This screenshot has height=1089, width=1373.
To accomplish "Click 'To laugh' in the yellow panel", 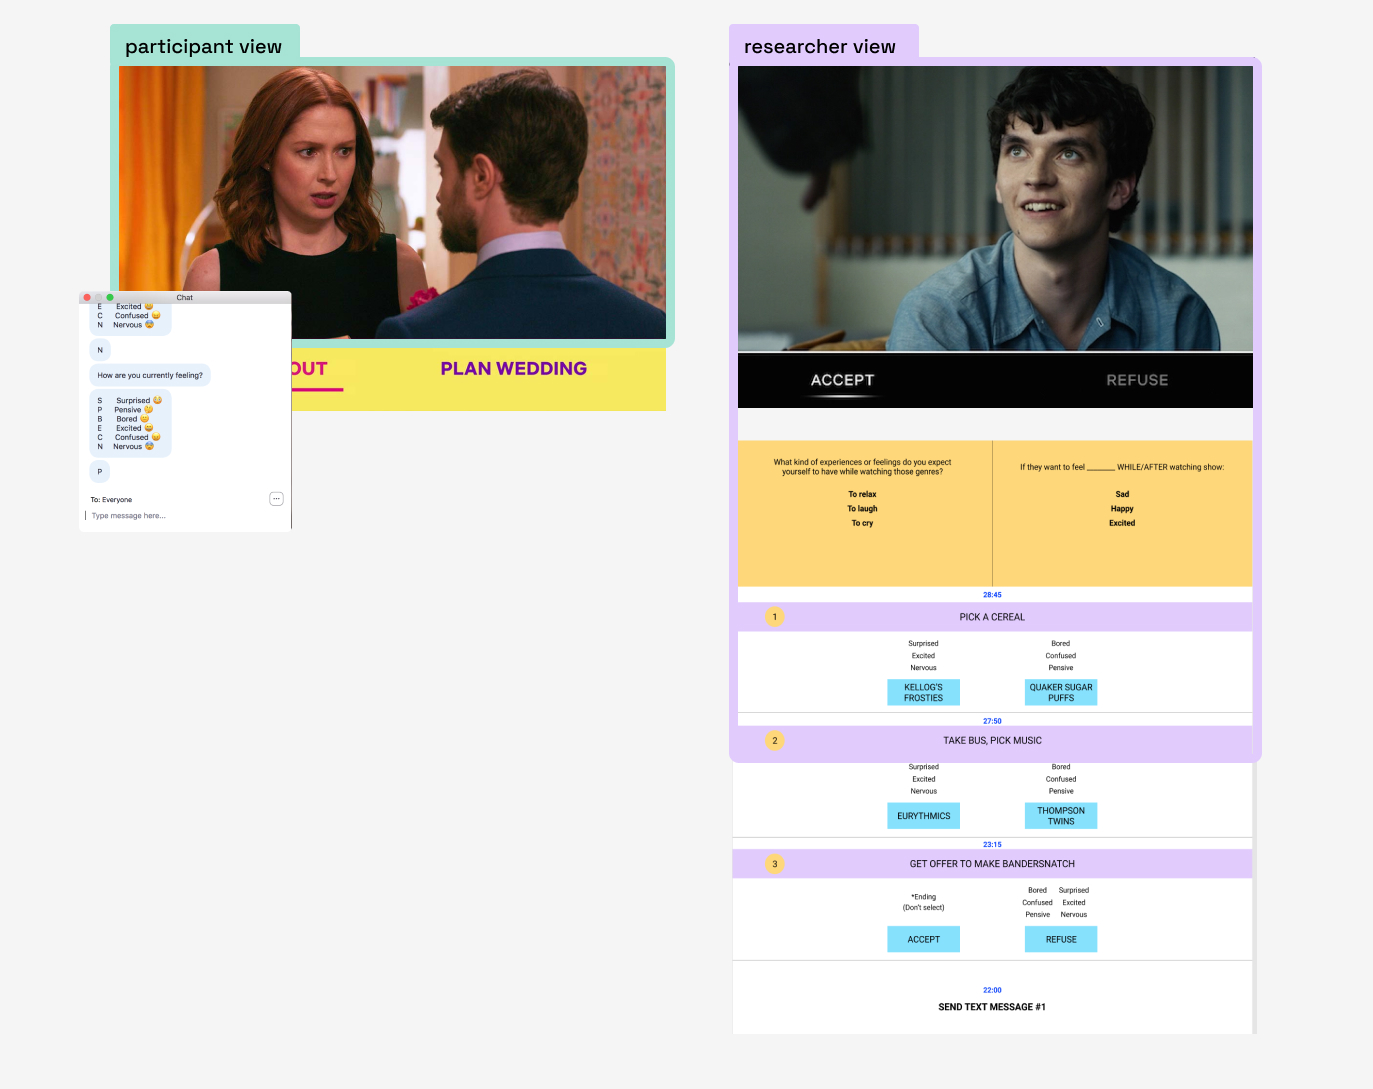I will coord(862,508).
